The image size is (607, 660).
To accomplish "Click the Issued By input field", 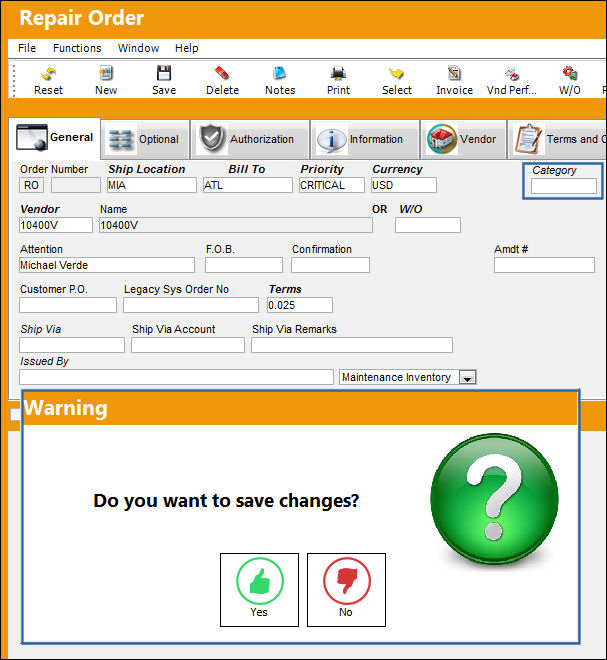I will (176, 377).
